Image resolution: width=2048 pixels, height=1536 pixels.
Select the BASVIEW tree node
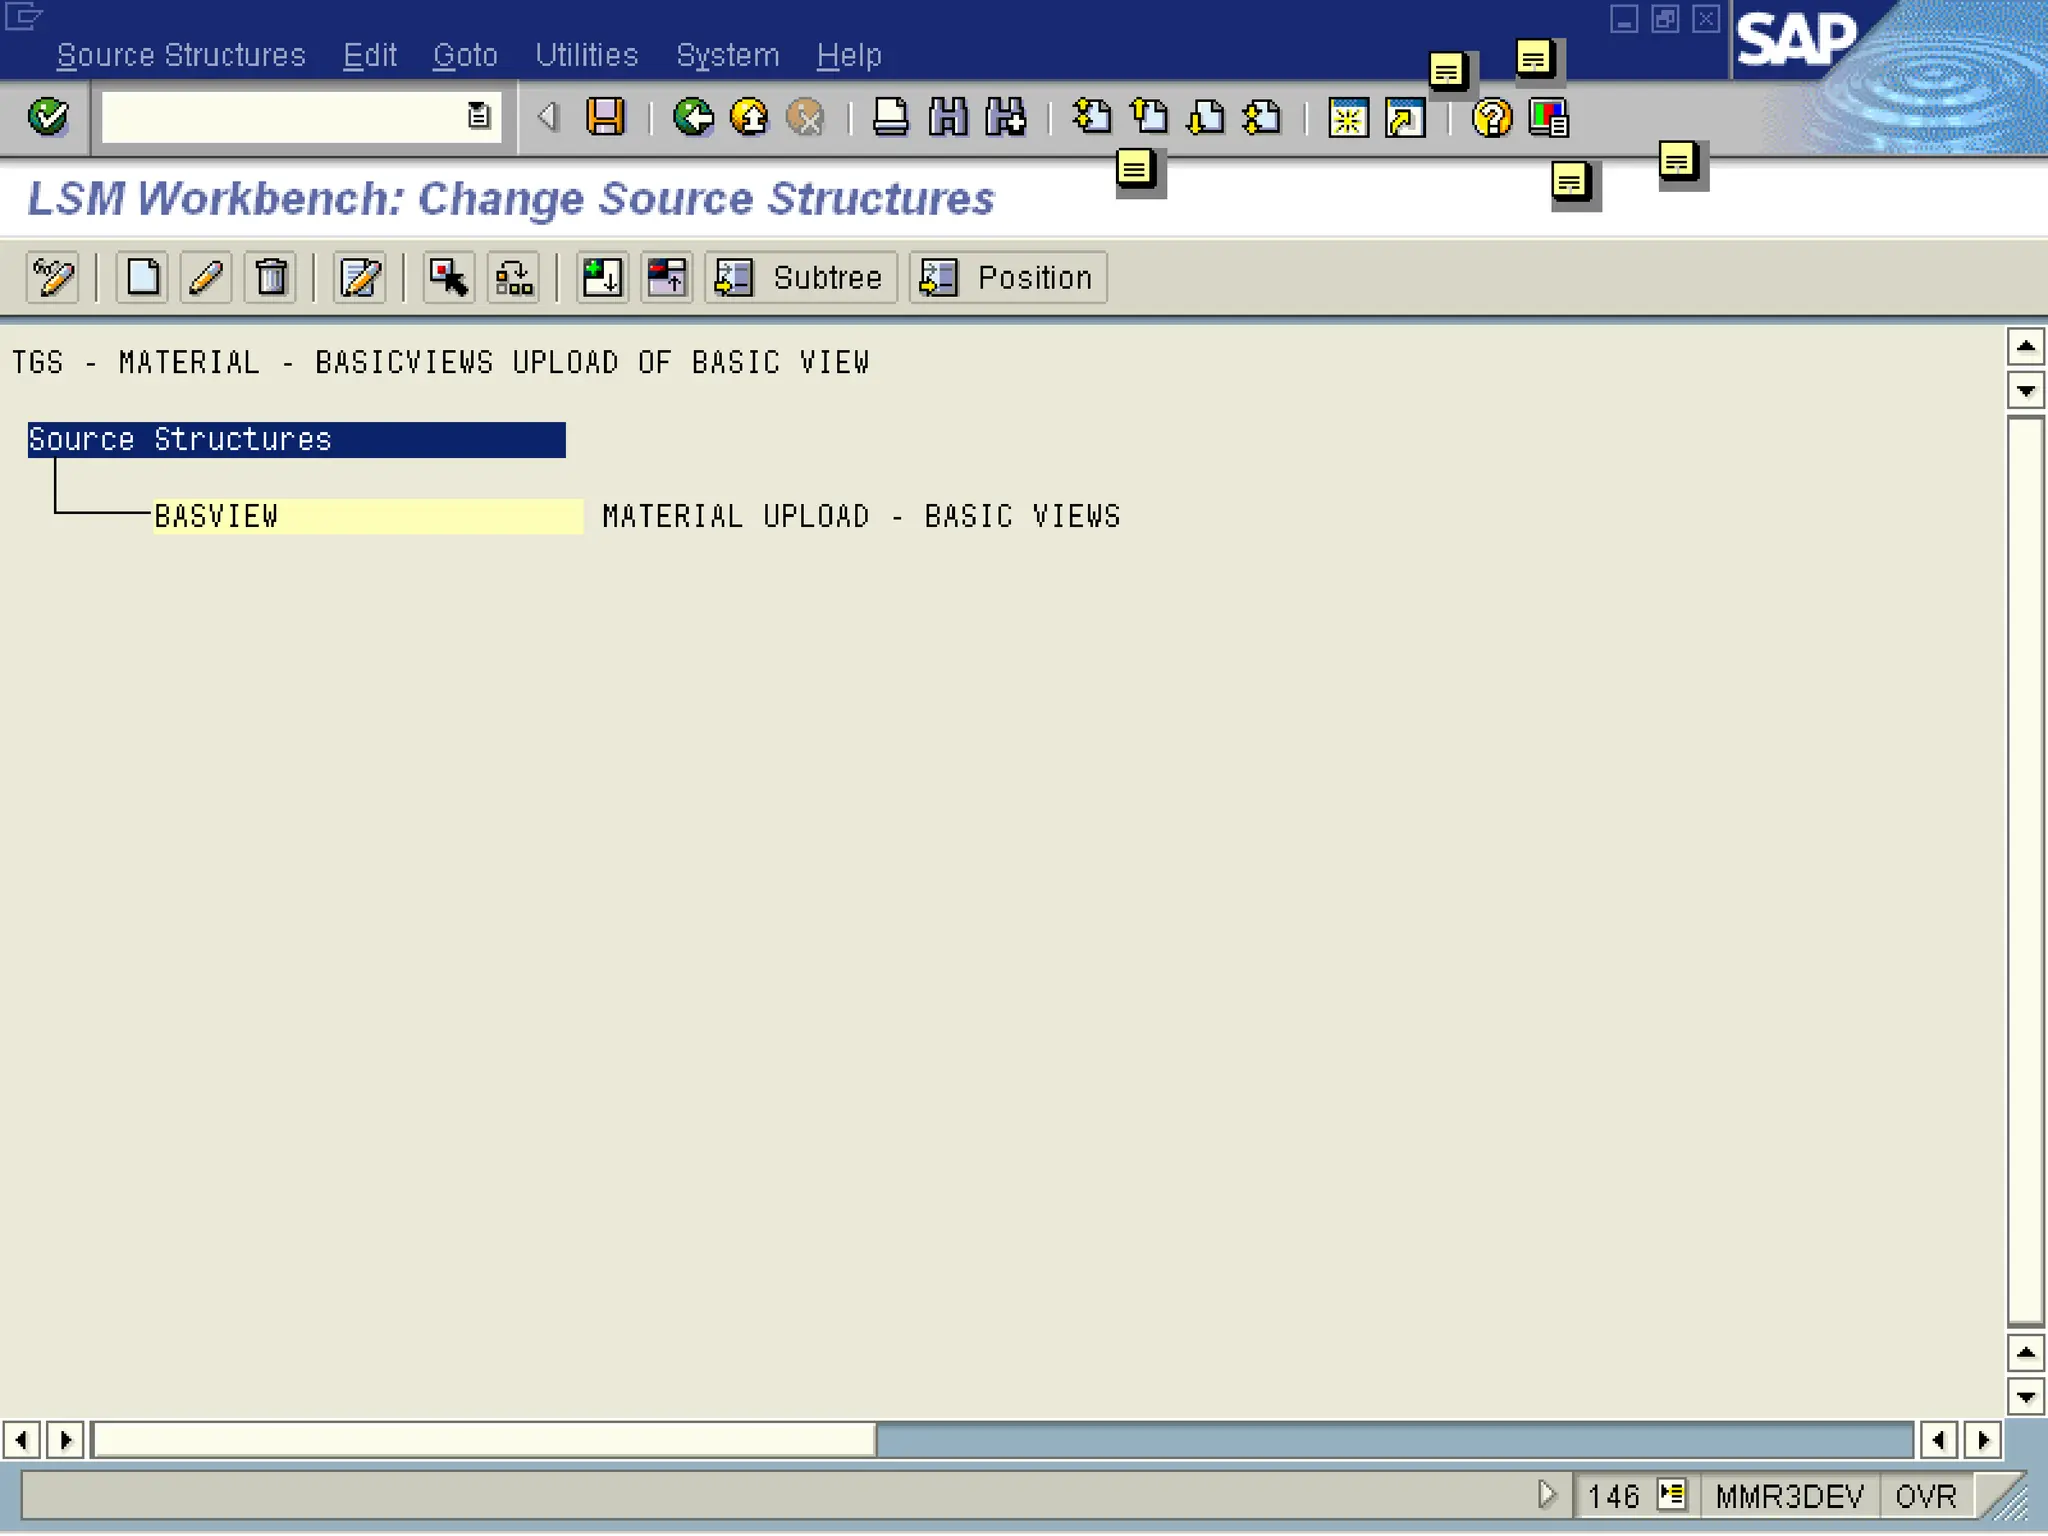(216, 516)
